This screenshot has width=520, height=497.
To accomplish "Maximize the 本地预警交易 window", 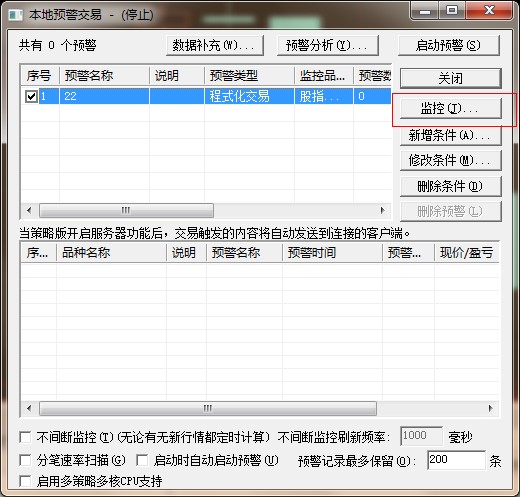I will 452,11.
